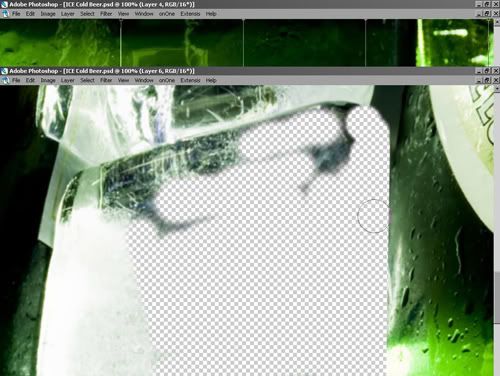Screen dimensions: 500x376
Task: Click the Photoshop icon in the Layer 6 title bar
Action: point(4,71)
